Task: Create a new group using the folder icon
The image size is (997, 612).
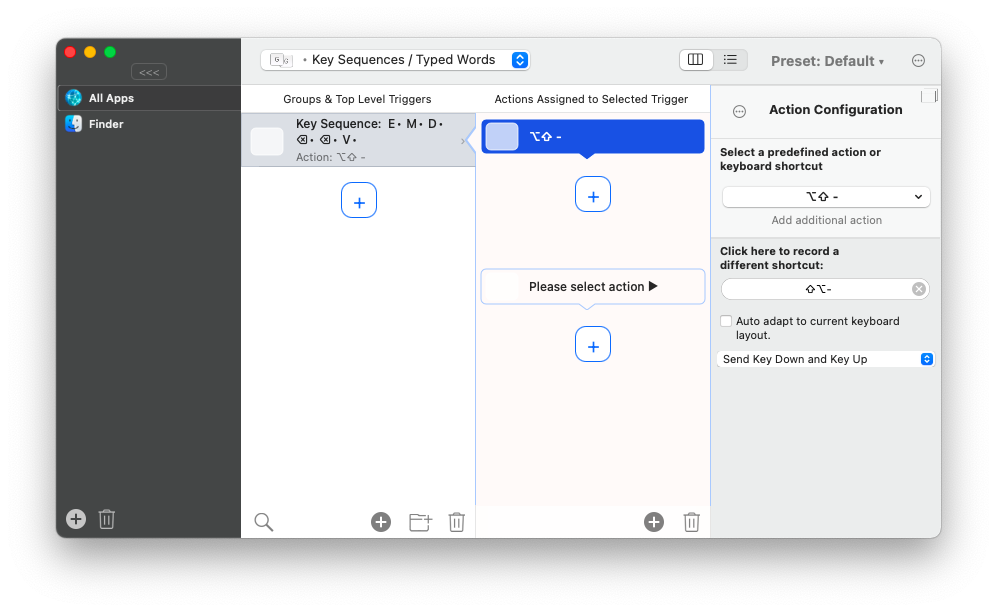Action: 419,521
